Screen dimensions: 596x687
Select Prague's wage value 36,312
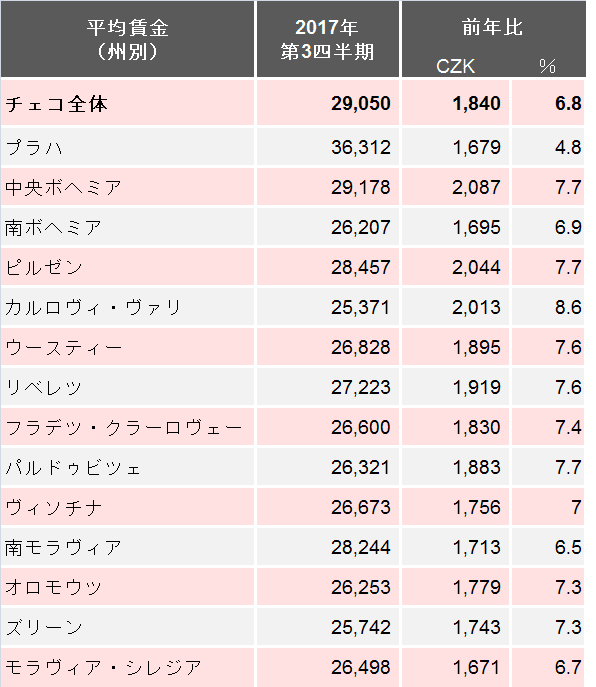coord(361,147)
